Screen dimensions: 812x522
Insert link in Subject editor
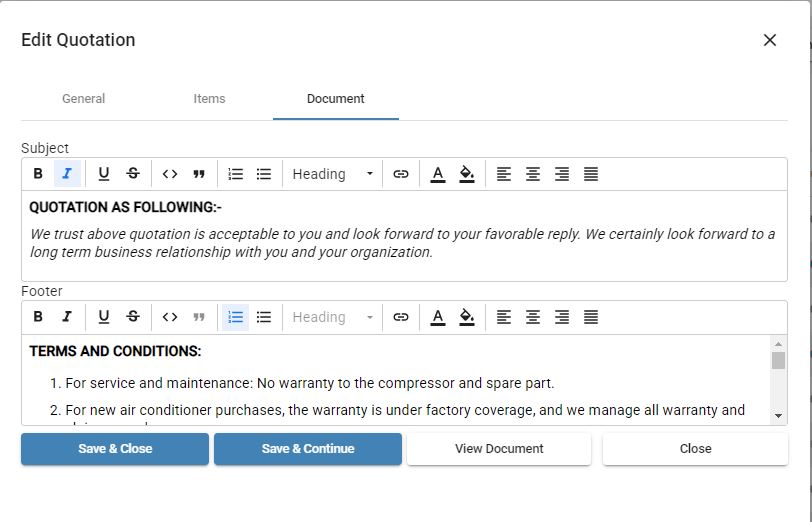pos(401,174)
